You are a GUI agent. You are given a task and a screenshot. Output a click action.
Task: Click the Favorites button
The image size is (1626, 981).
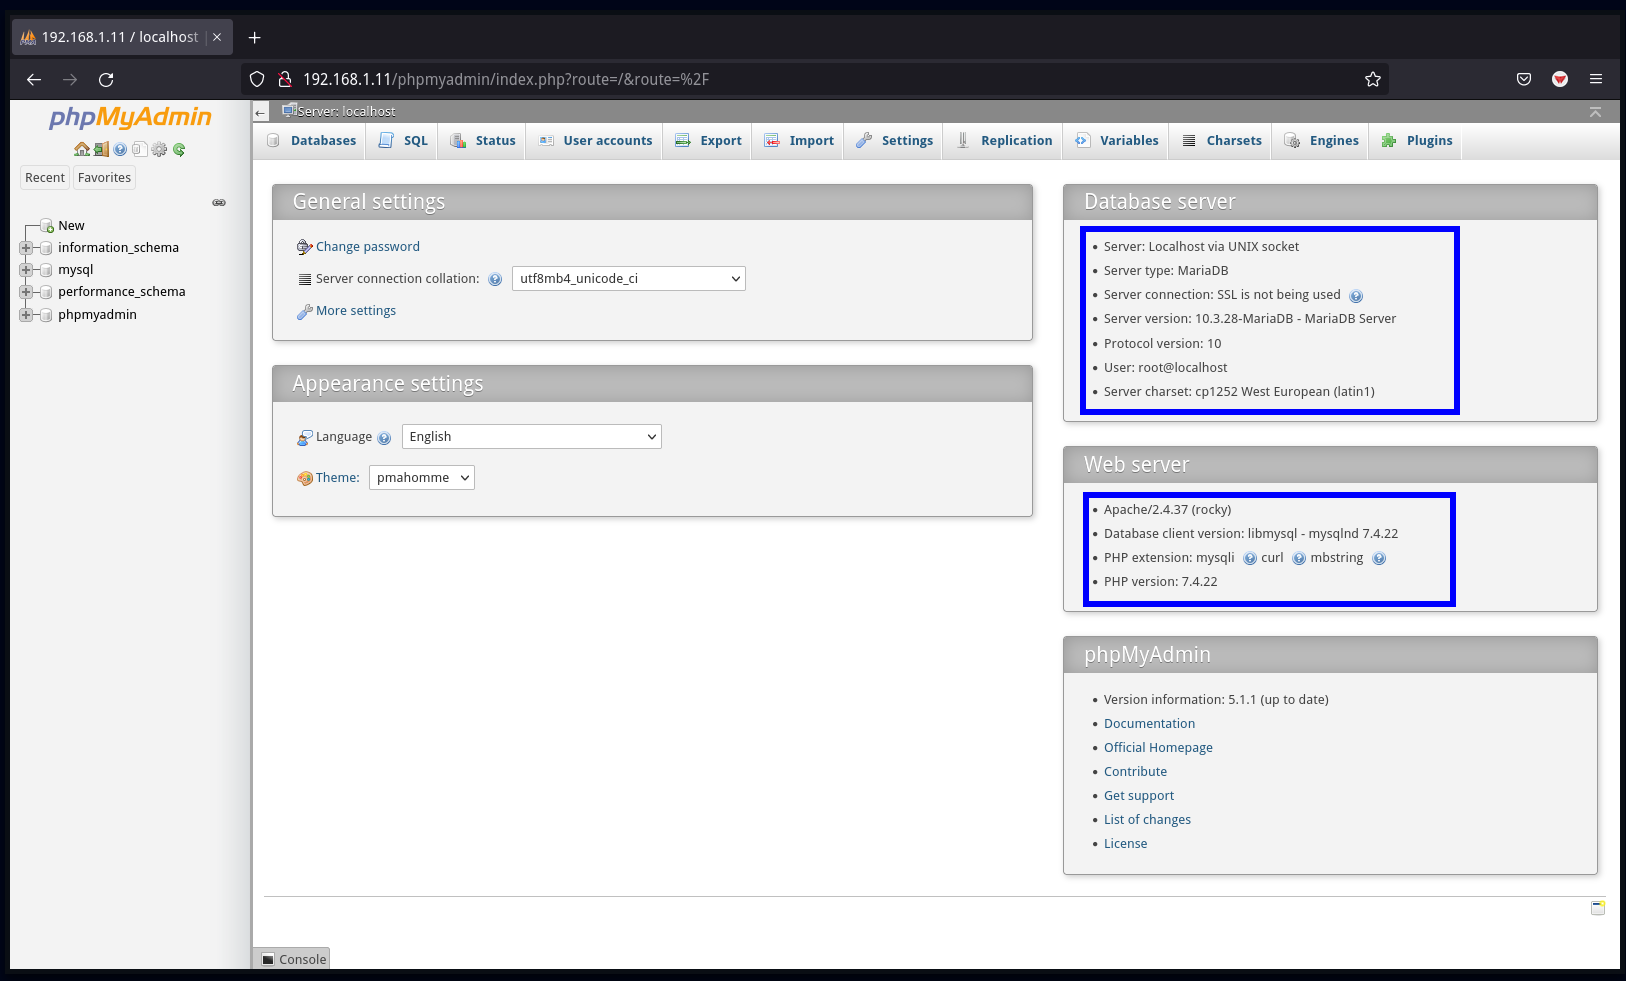pyautogui.click(x=105, y=178)
